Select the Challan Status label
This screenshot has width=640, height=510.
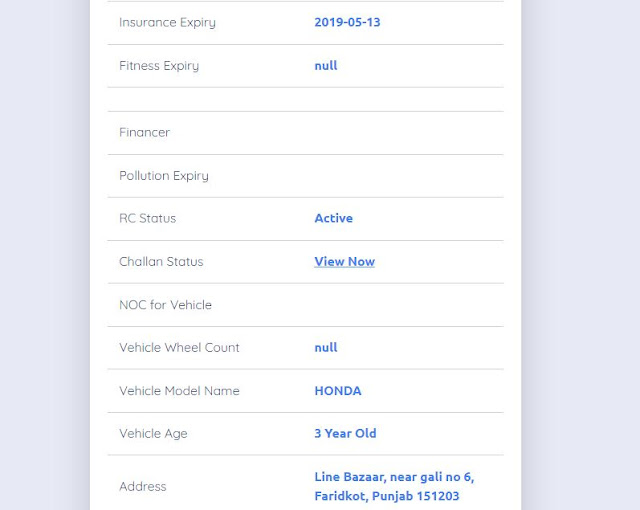pyautogui.click(x=161, y=262)
